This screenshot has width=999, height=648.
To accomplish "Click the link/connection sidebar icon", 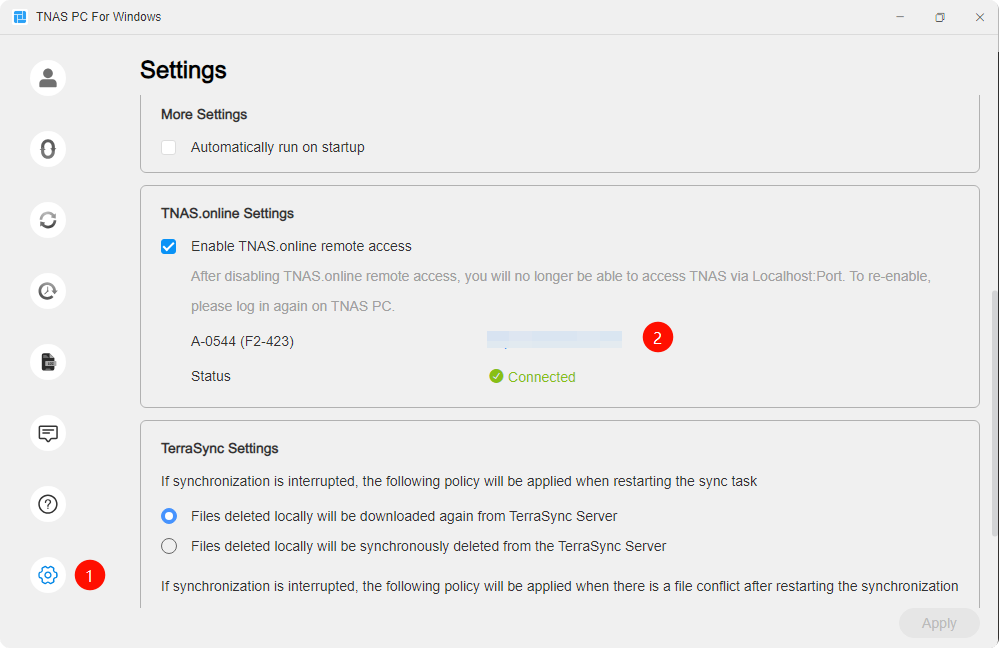I will (48, 149).
